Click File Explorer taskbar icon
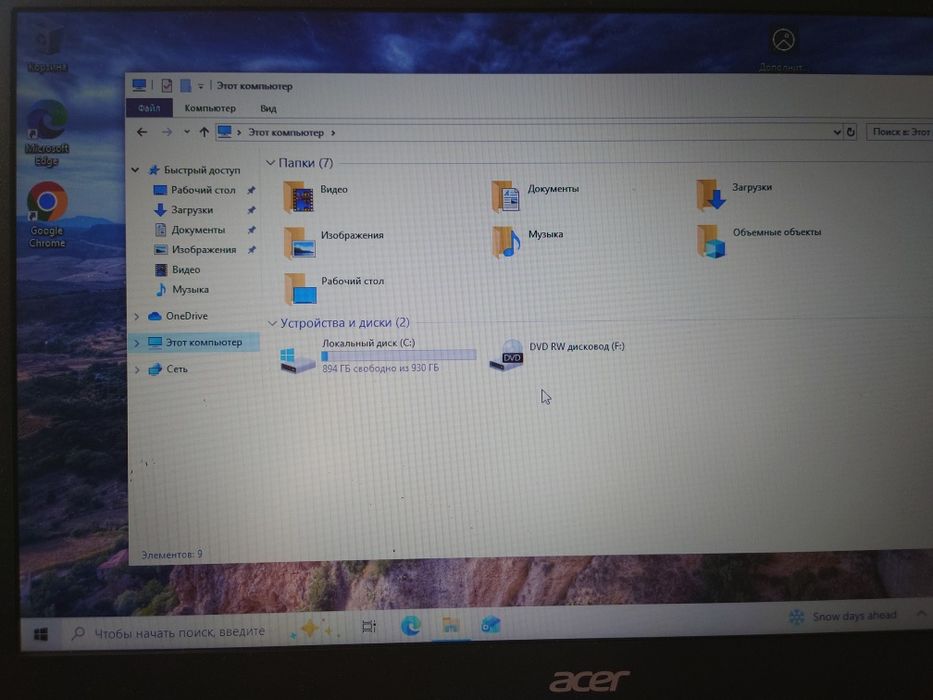The image size is (933, 700). 451,625
